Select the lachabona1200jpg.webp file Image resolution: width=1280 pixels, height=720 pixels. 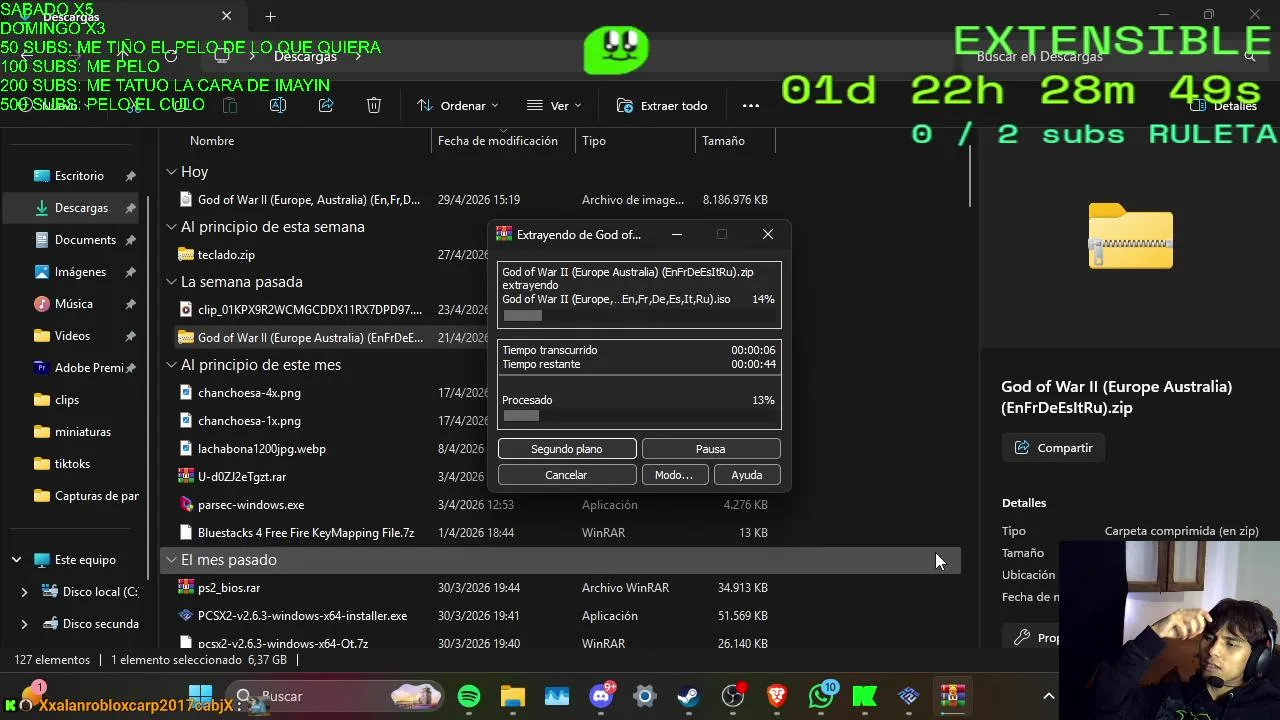(262, 449)
